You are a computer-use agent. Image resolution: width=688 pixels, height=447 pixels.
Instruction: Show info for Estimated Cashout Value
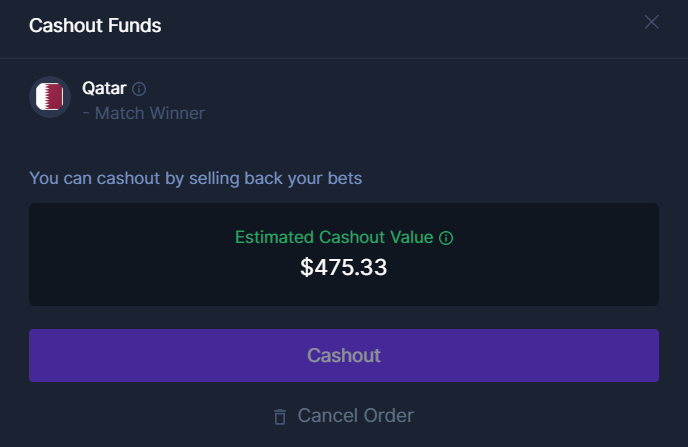(446, 238)
